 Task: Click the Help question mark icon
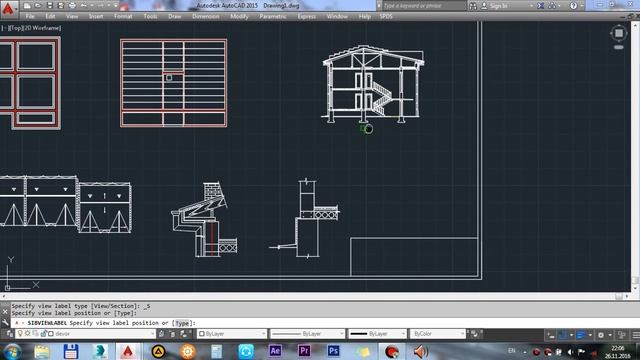coord(573,6)
